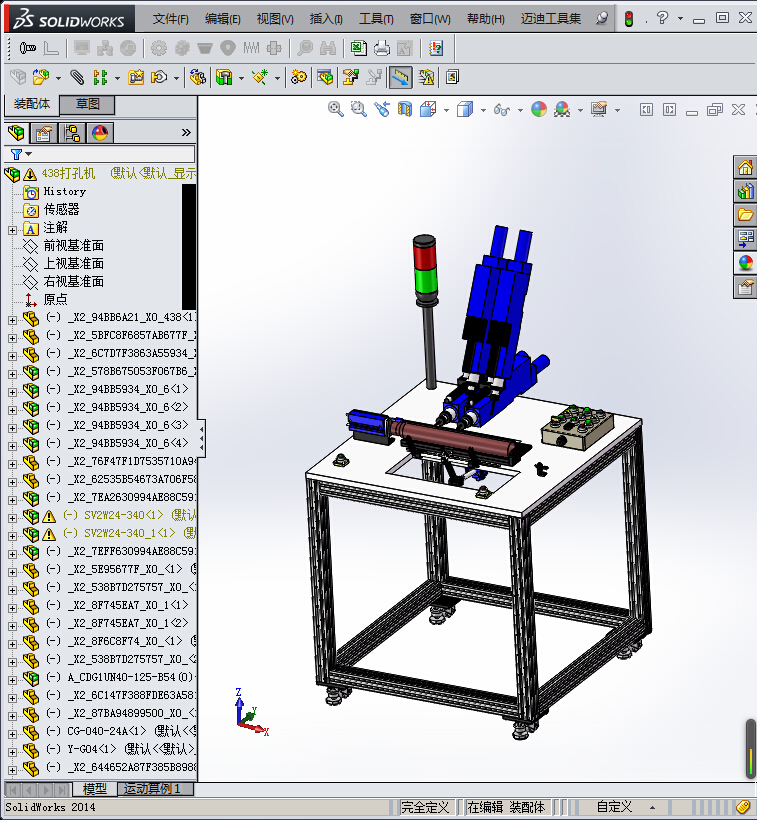
Task: Click the feature tree vertical scrollbar
Action: (x=189, y=247)
